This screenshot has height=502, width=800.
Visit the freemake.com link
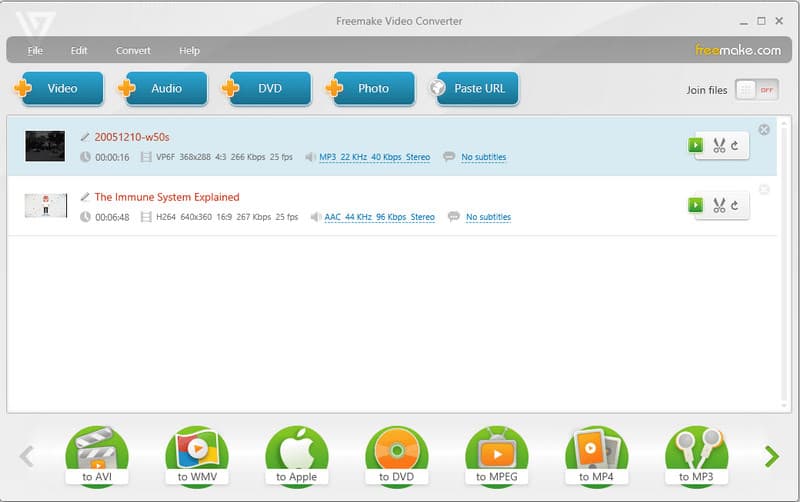pyautogui.click(x=737, y=50)
